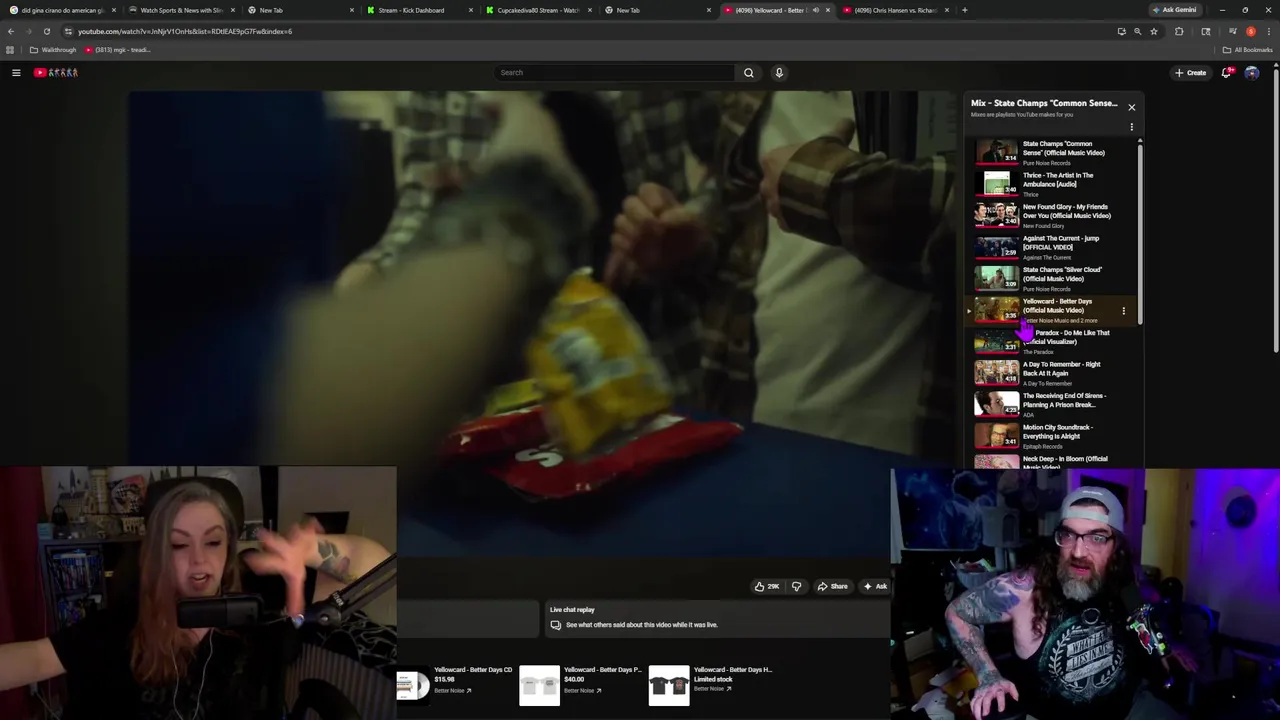Open the browser extensions puzzle icon

1179,31
